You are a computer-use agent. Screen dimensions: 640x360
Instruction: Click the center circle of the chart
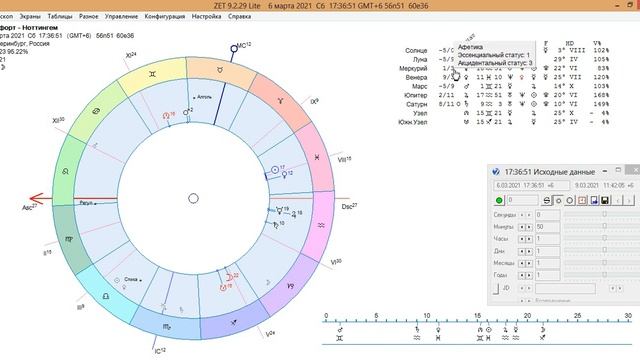click(193, 198)
